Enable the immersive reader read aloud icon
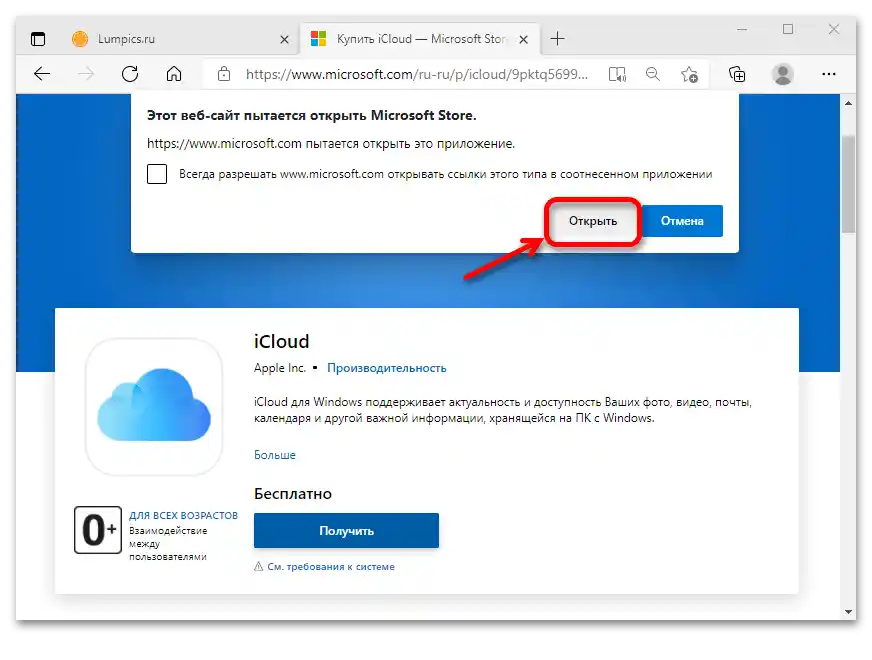Screen dimensions: 872x660 coord(617,75)
